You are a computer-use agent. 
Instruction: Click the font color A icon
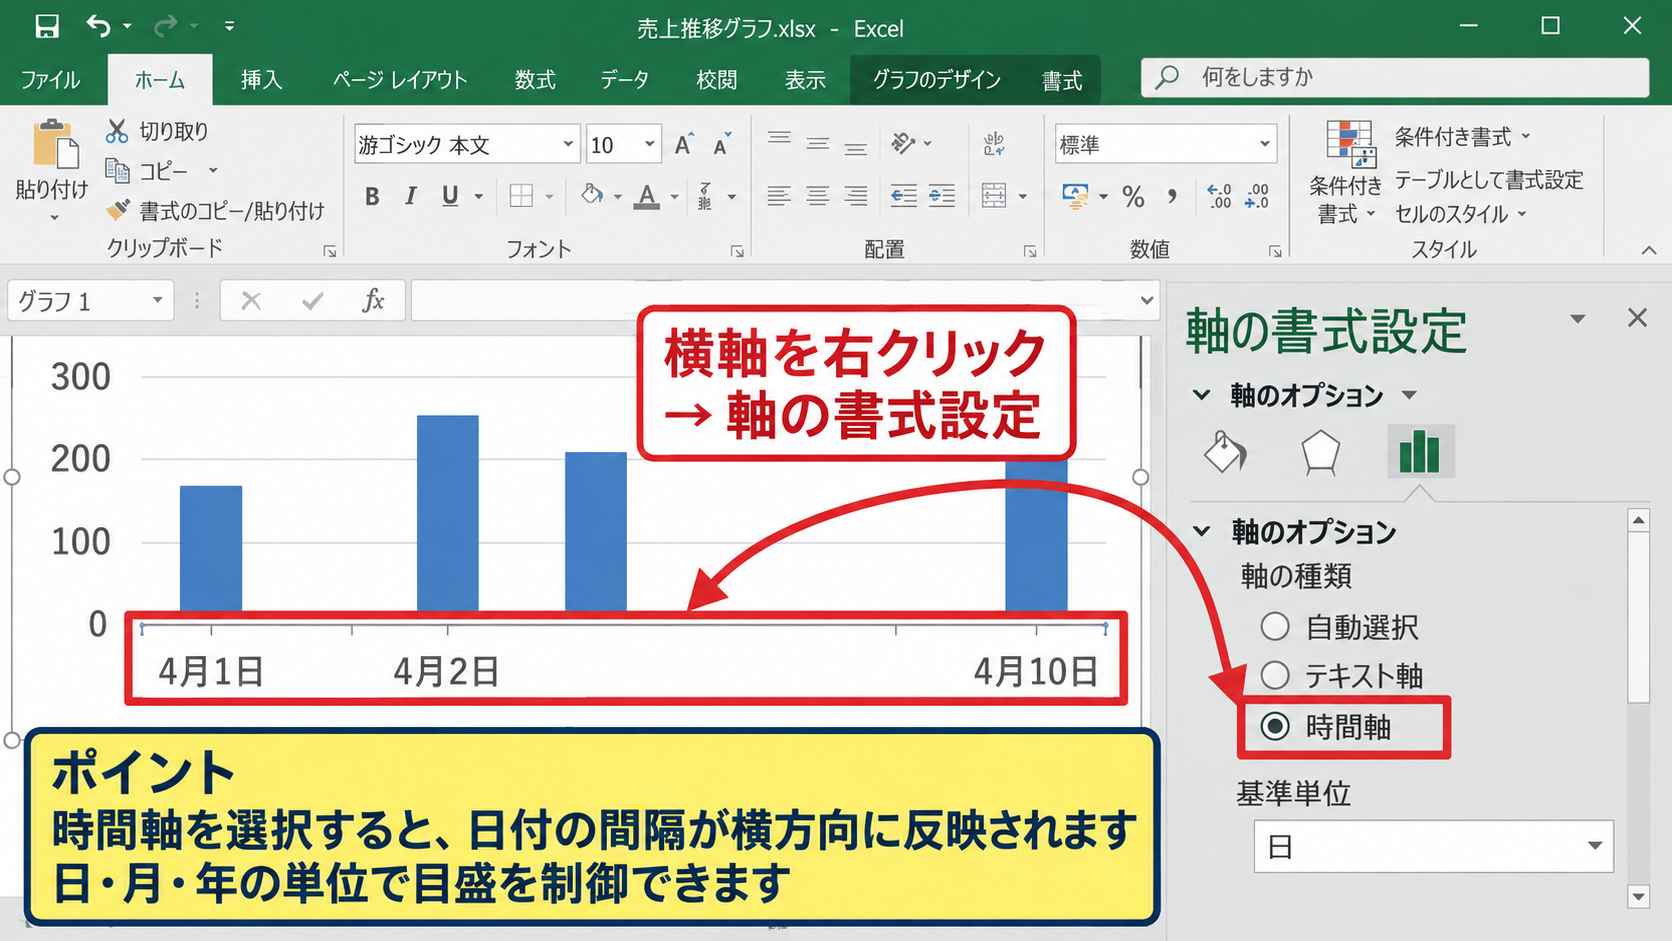(648, 196)
